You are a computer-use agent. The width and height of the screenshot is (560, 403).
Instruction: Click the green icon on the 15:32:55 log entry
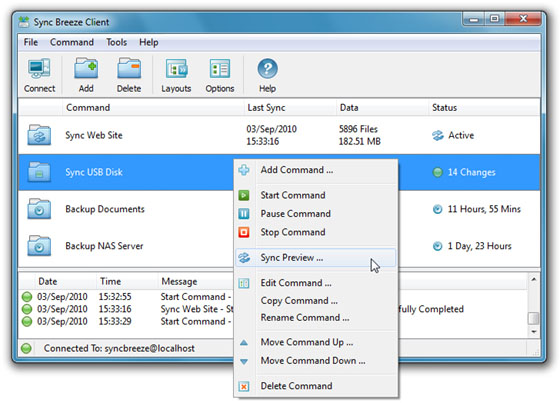(27, 297)
